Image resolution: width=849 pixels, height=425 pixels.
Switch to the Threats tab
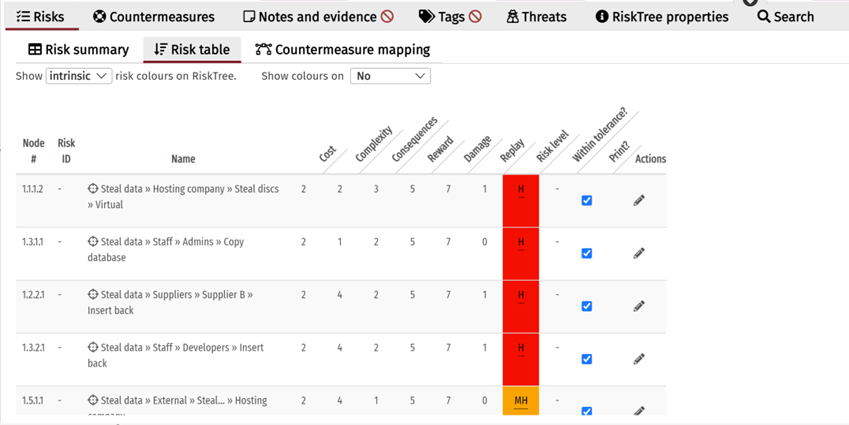tap(537, 17)
